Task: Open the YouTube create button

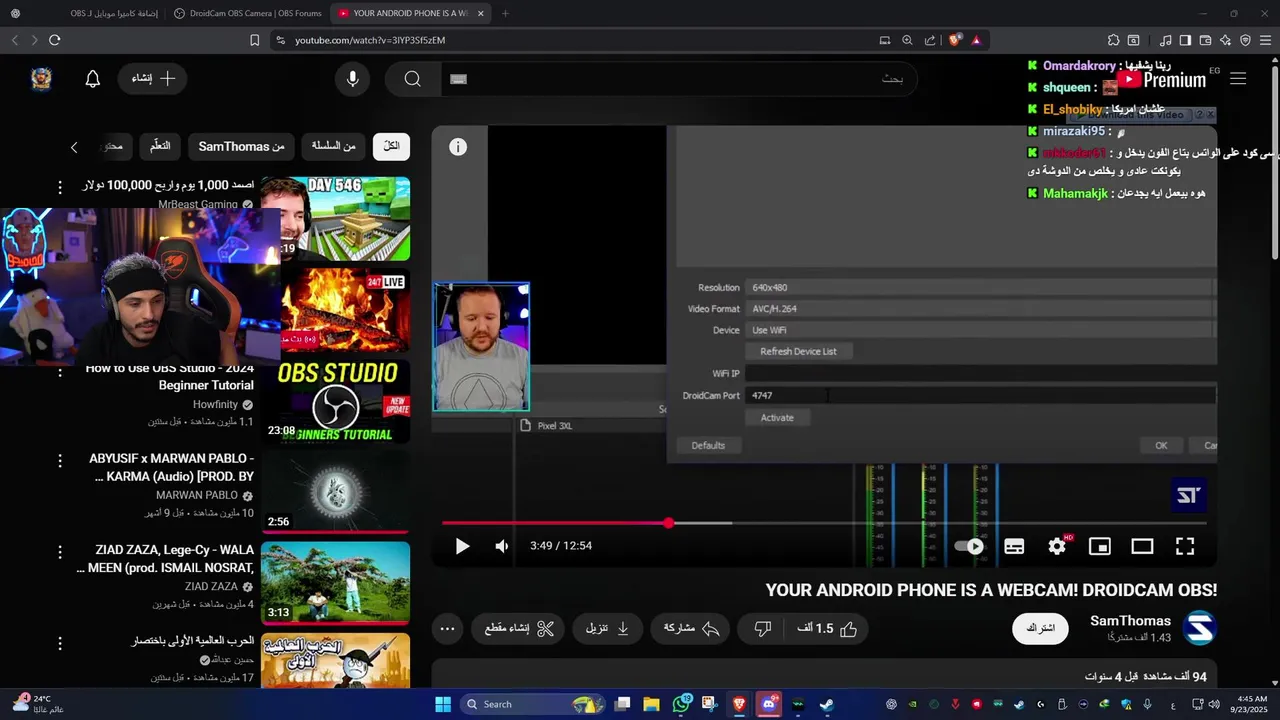Action: [153, 78]
